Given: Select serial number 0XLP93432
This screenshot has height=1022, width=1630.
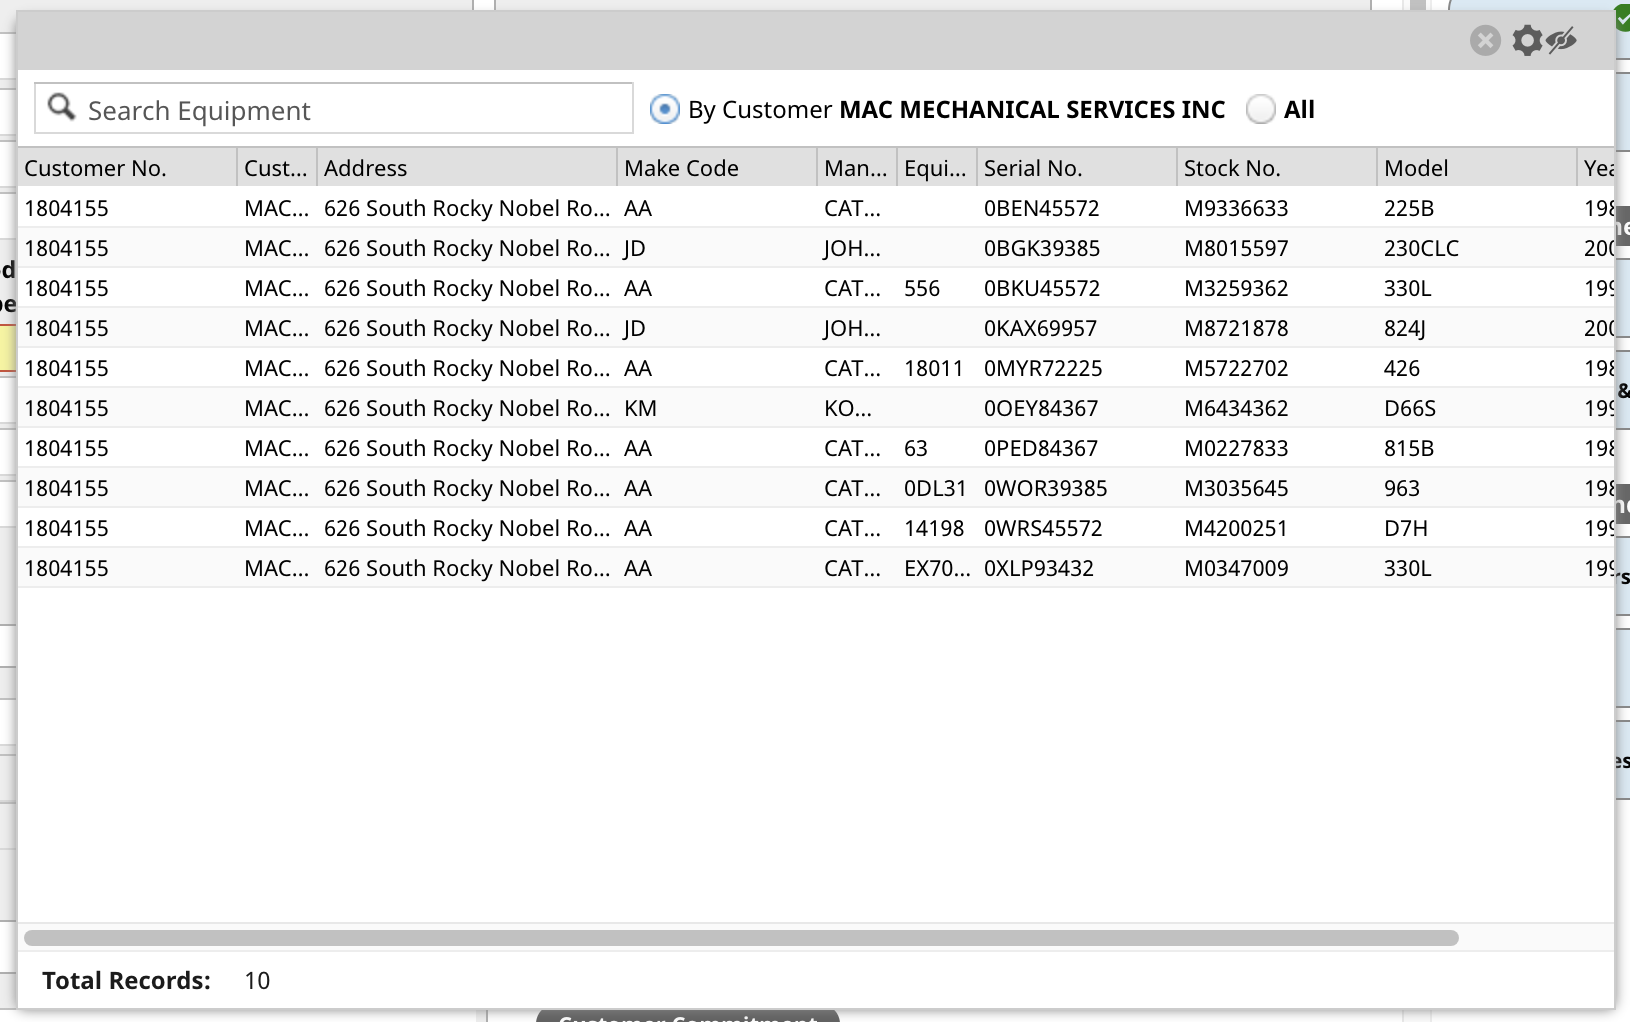Looking at the screenshot, I should click(1039, 568).
